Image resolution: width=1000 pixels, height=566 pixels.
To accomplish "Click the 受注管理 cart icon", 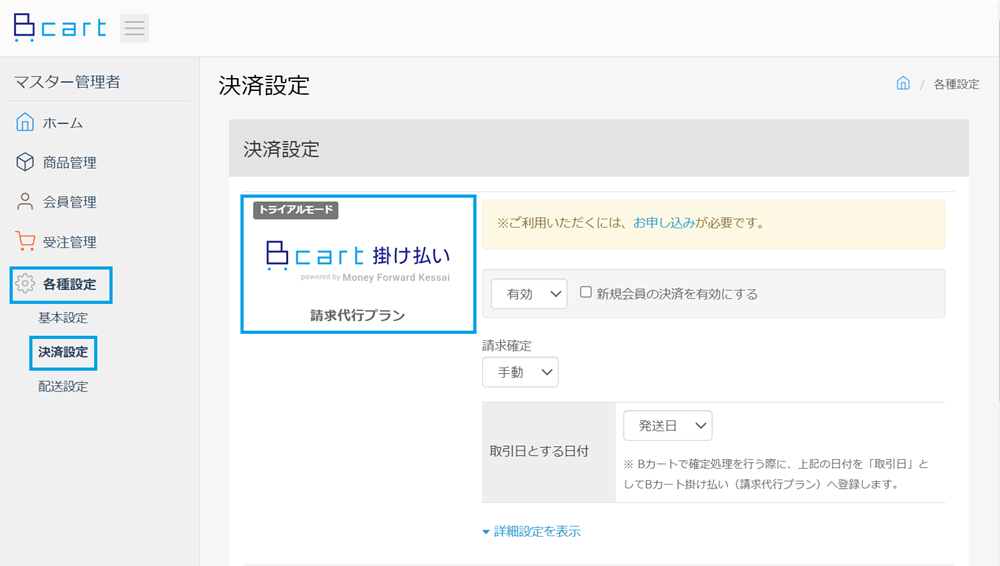I will (x=25, y=241).
